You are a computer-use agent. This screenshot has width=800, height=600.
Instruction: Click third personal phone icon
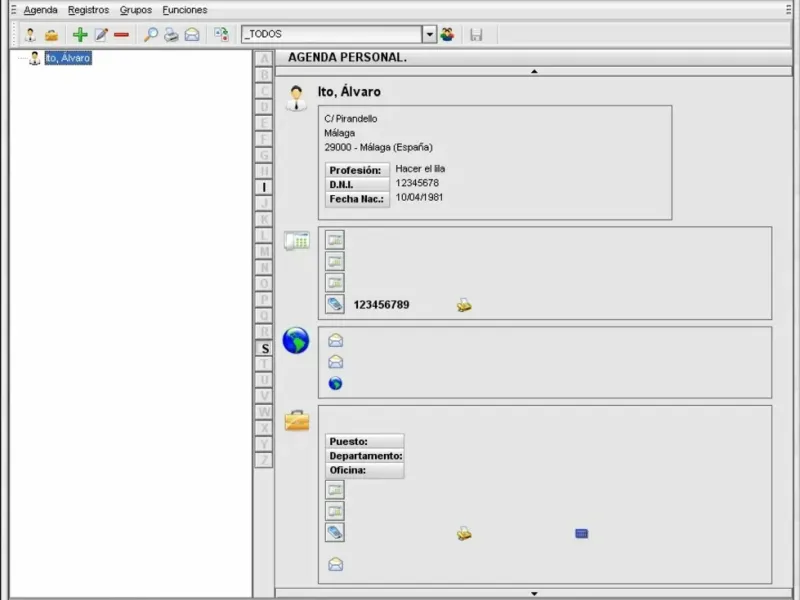[335, 283]
